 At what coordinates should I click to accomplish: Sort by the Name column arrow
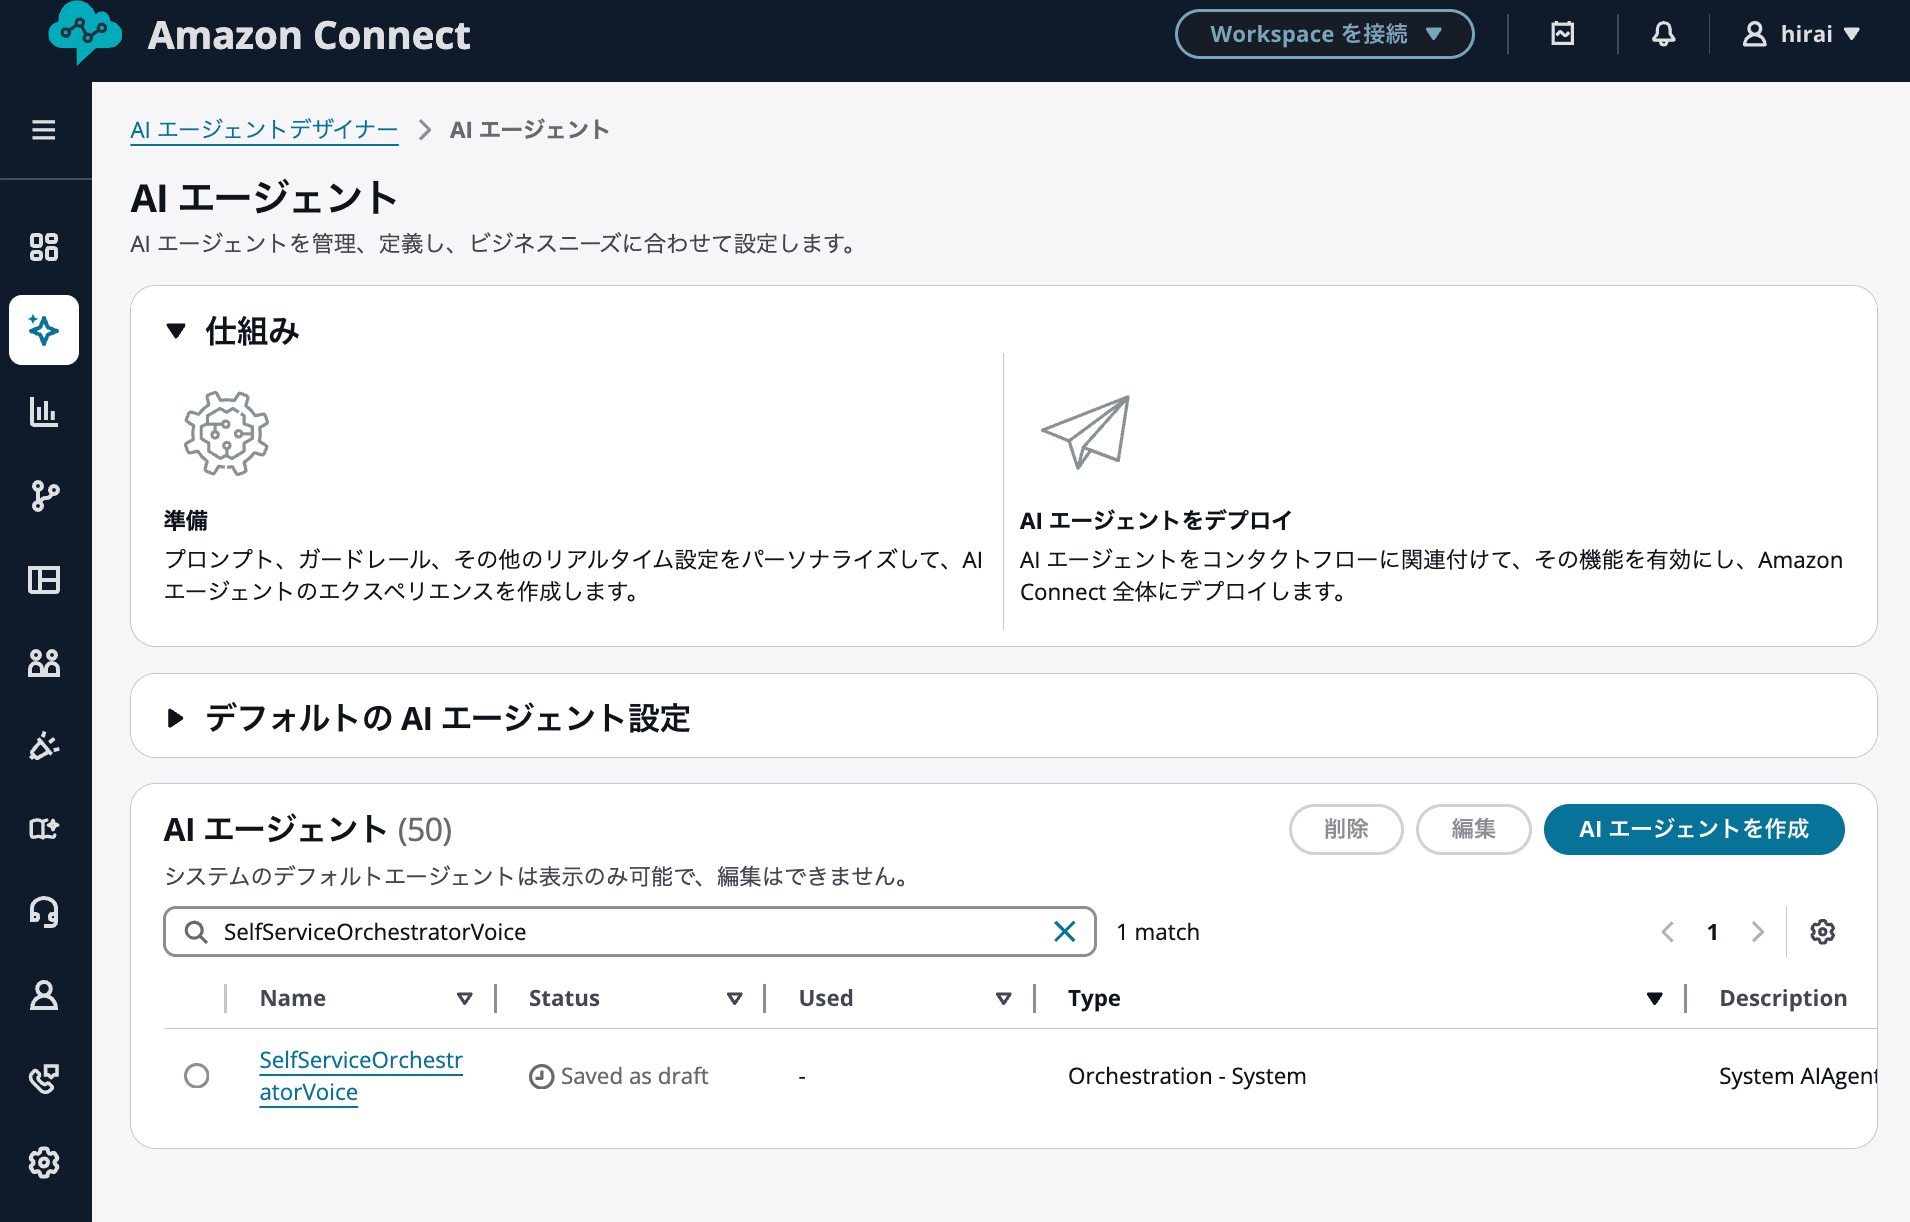tap(464, 998)
